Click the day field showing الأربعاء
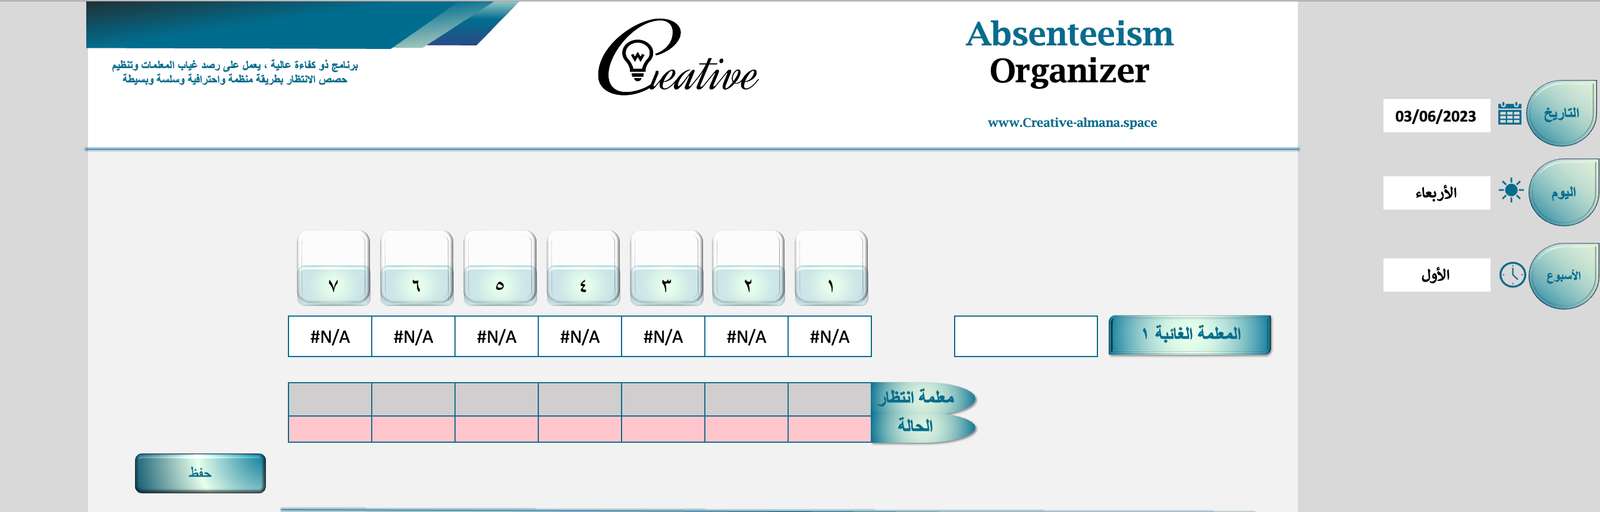This screenshot has width=1600, height=512. (1436, 193)
